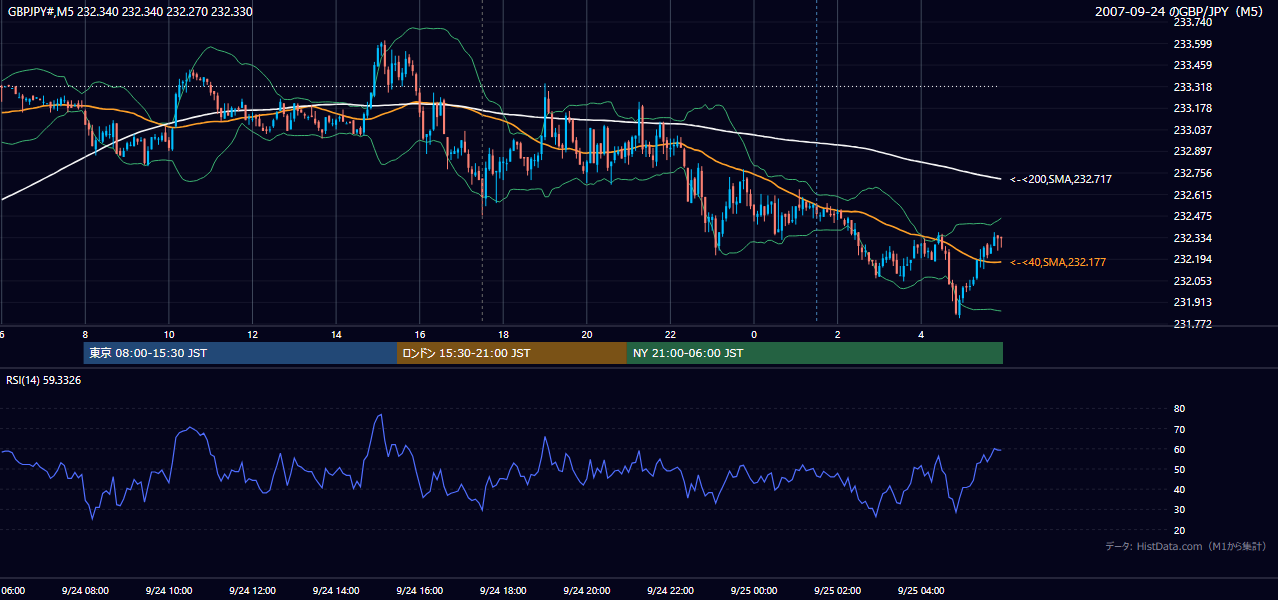Viewport: 1278px width, 600px height.
Task: Select the ロンドン 15:30-21:00 JST session bar
Action: 512,353
